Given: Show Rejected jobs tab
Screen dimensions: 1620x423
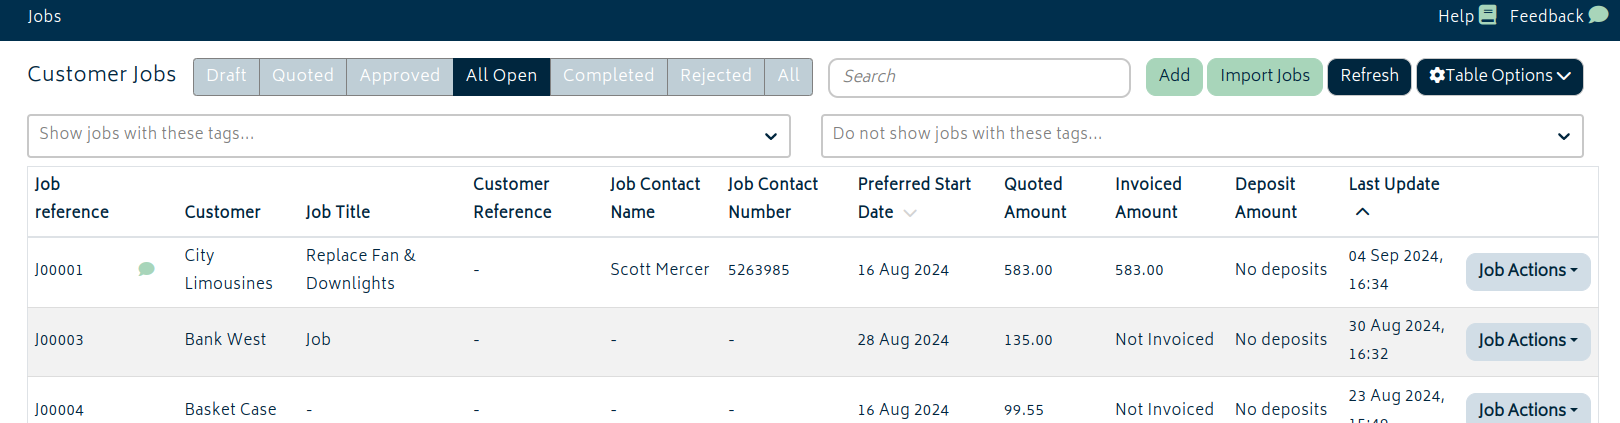Looking at the screenshot, I should click(x=716, y=76).
